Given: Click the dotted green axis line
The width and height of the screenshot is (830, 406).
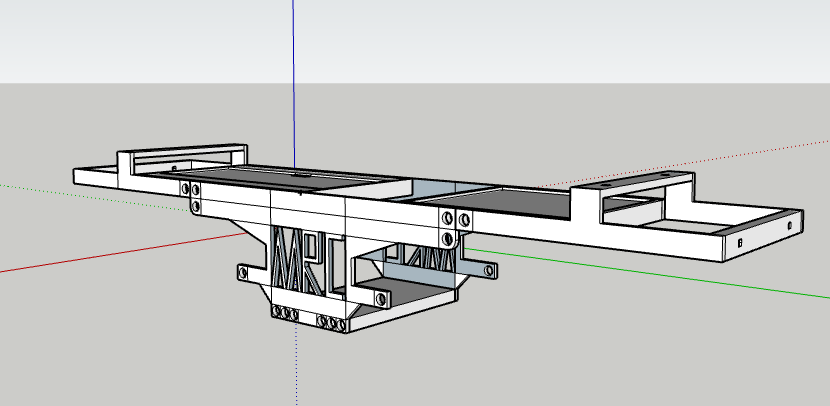Looking at the screenshot, I should (95, 197).
